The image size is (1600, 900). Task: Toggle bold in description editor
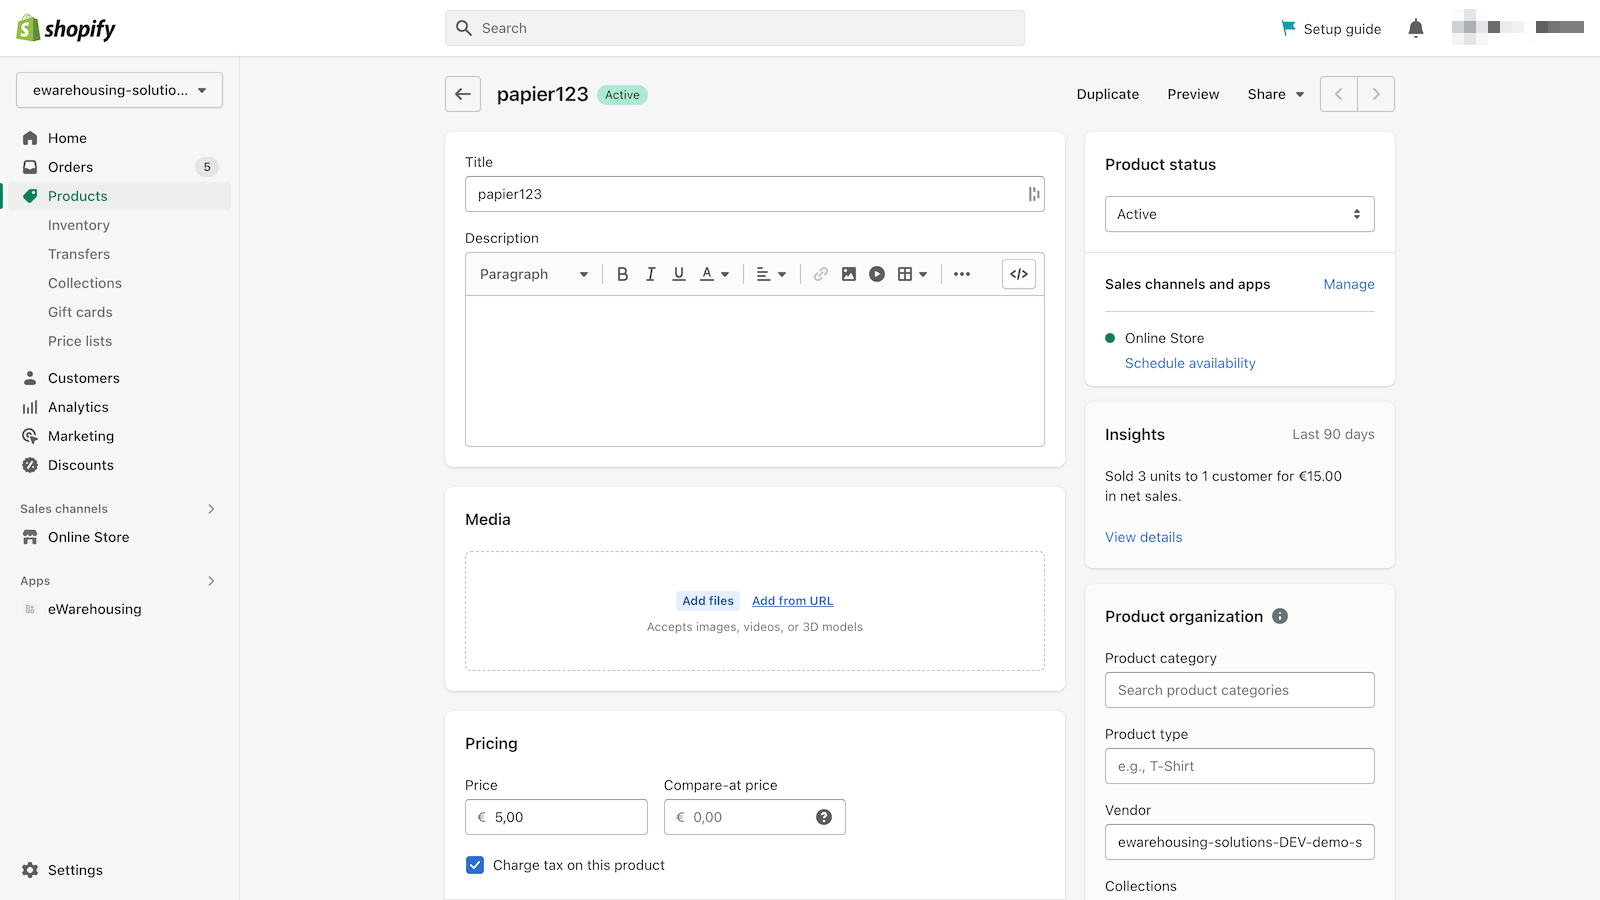click(x=622, y=274)
